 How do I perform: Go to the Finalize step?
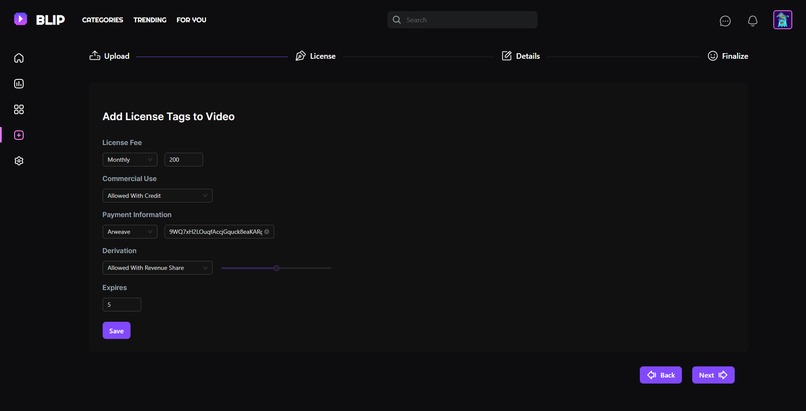[728, 56]
